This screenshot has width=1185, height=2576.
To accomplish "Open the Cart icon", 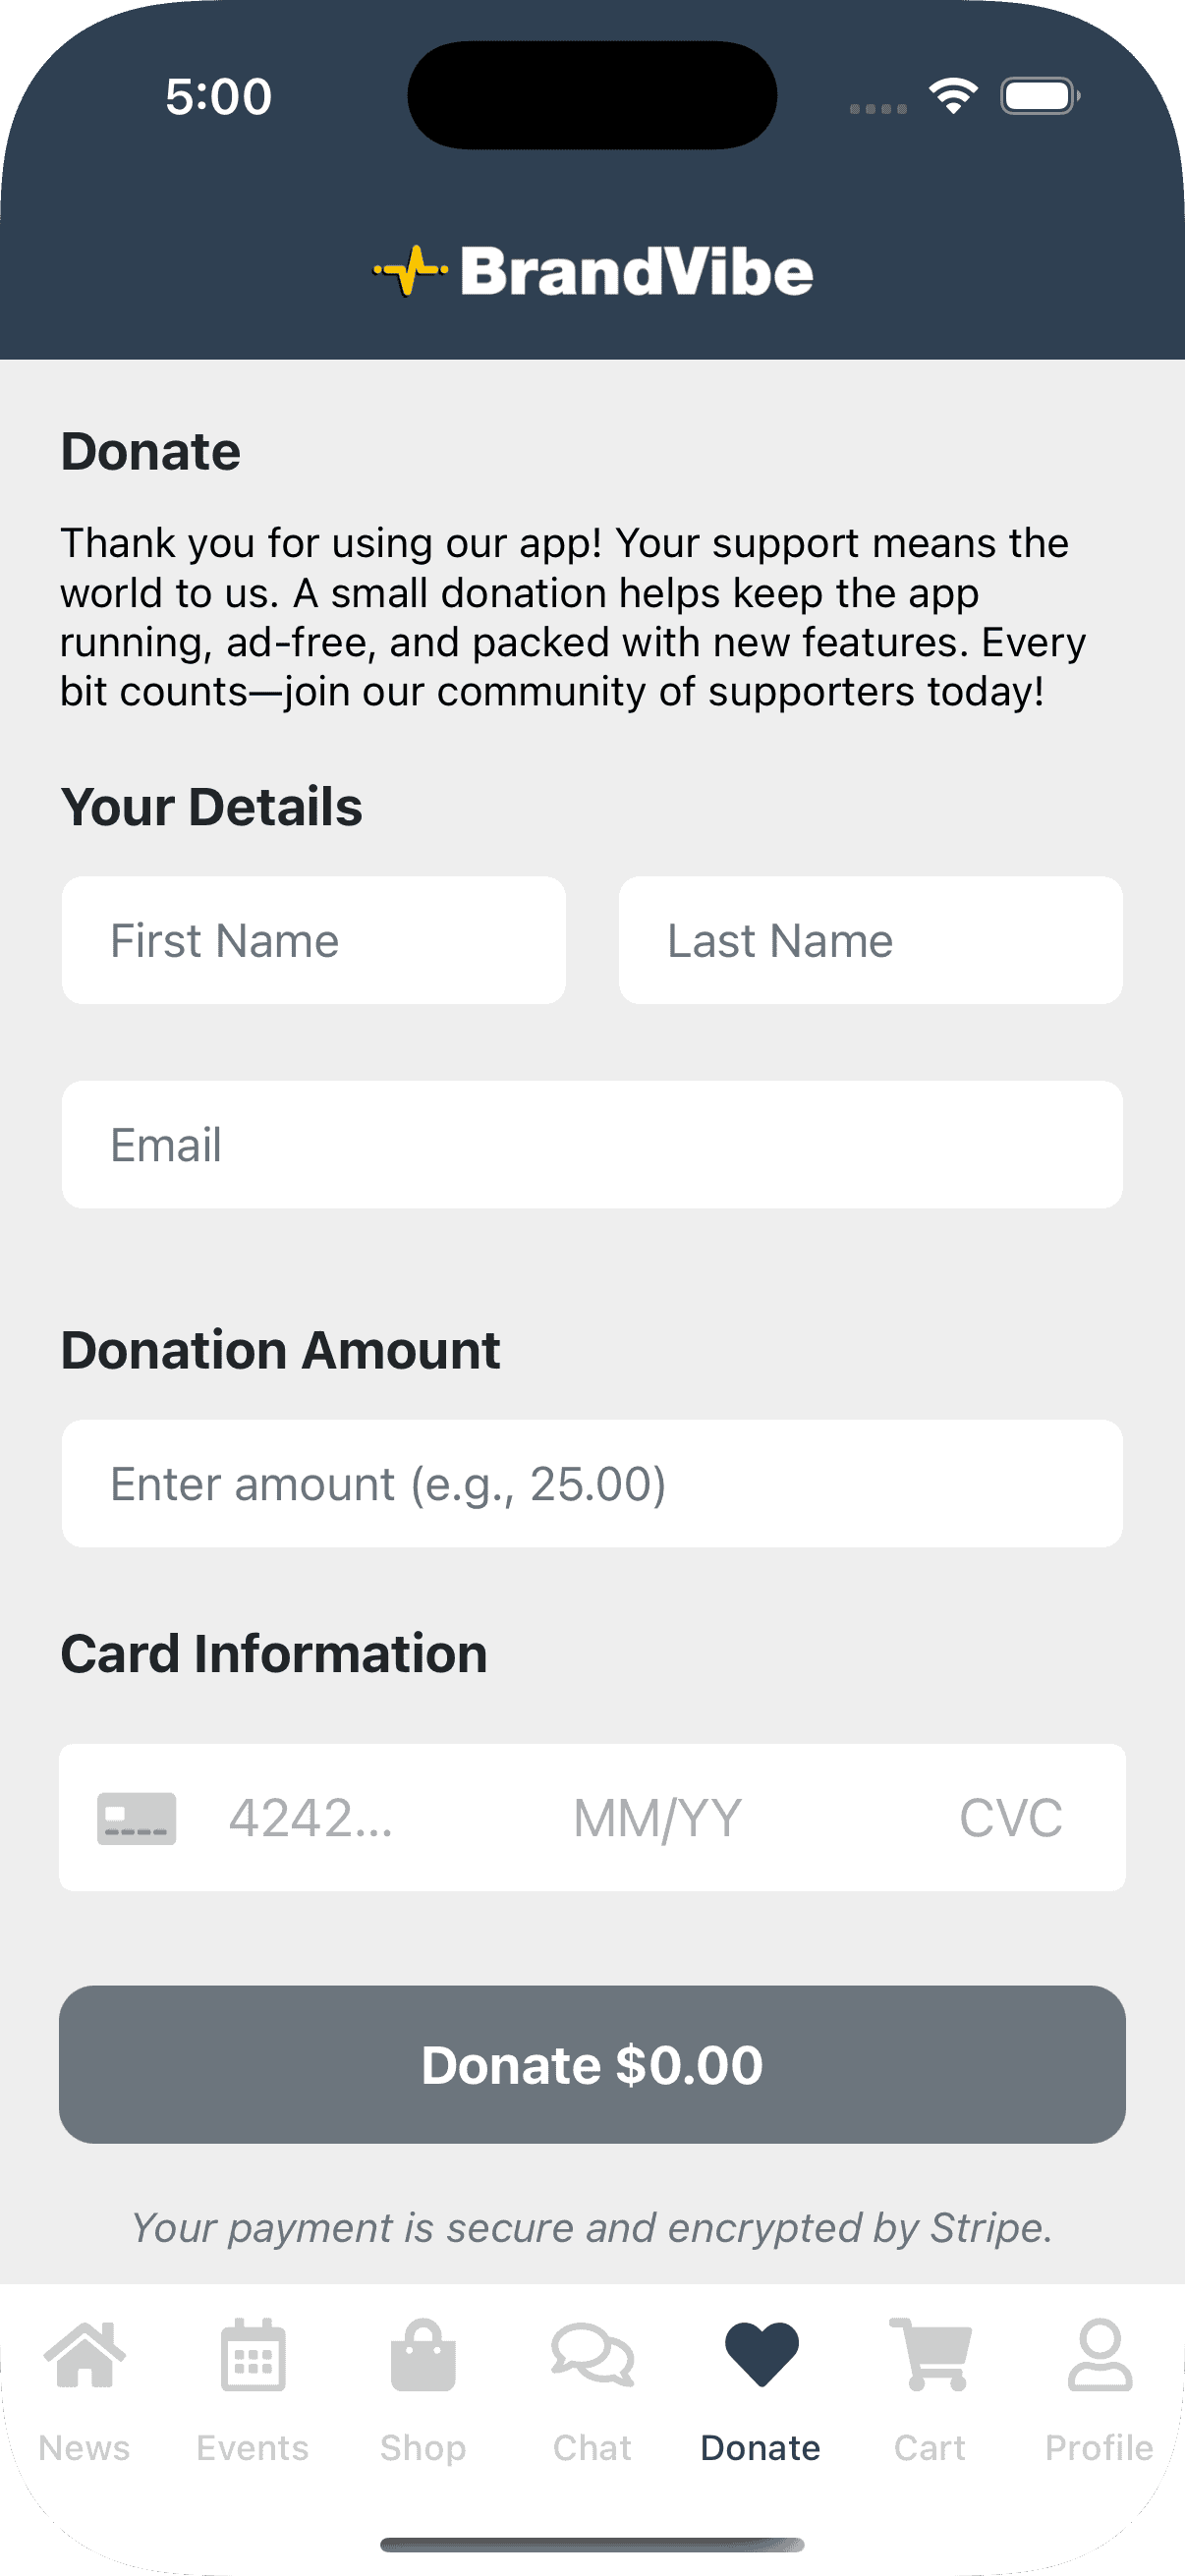I will pyautogui.click(x=930, y=2354).
